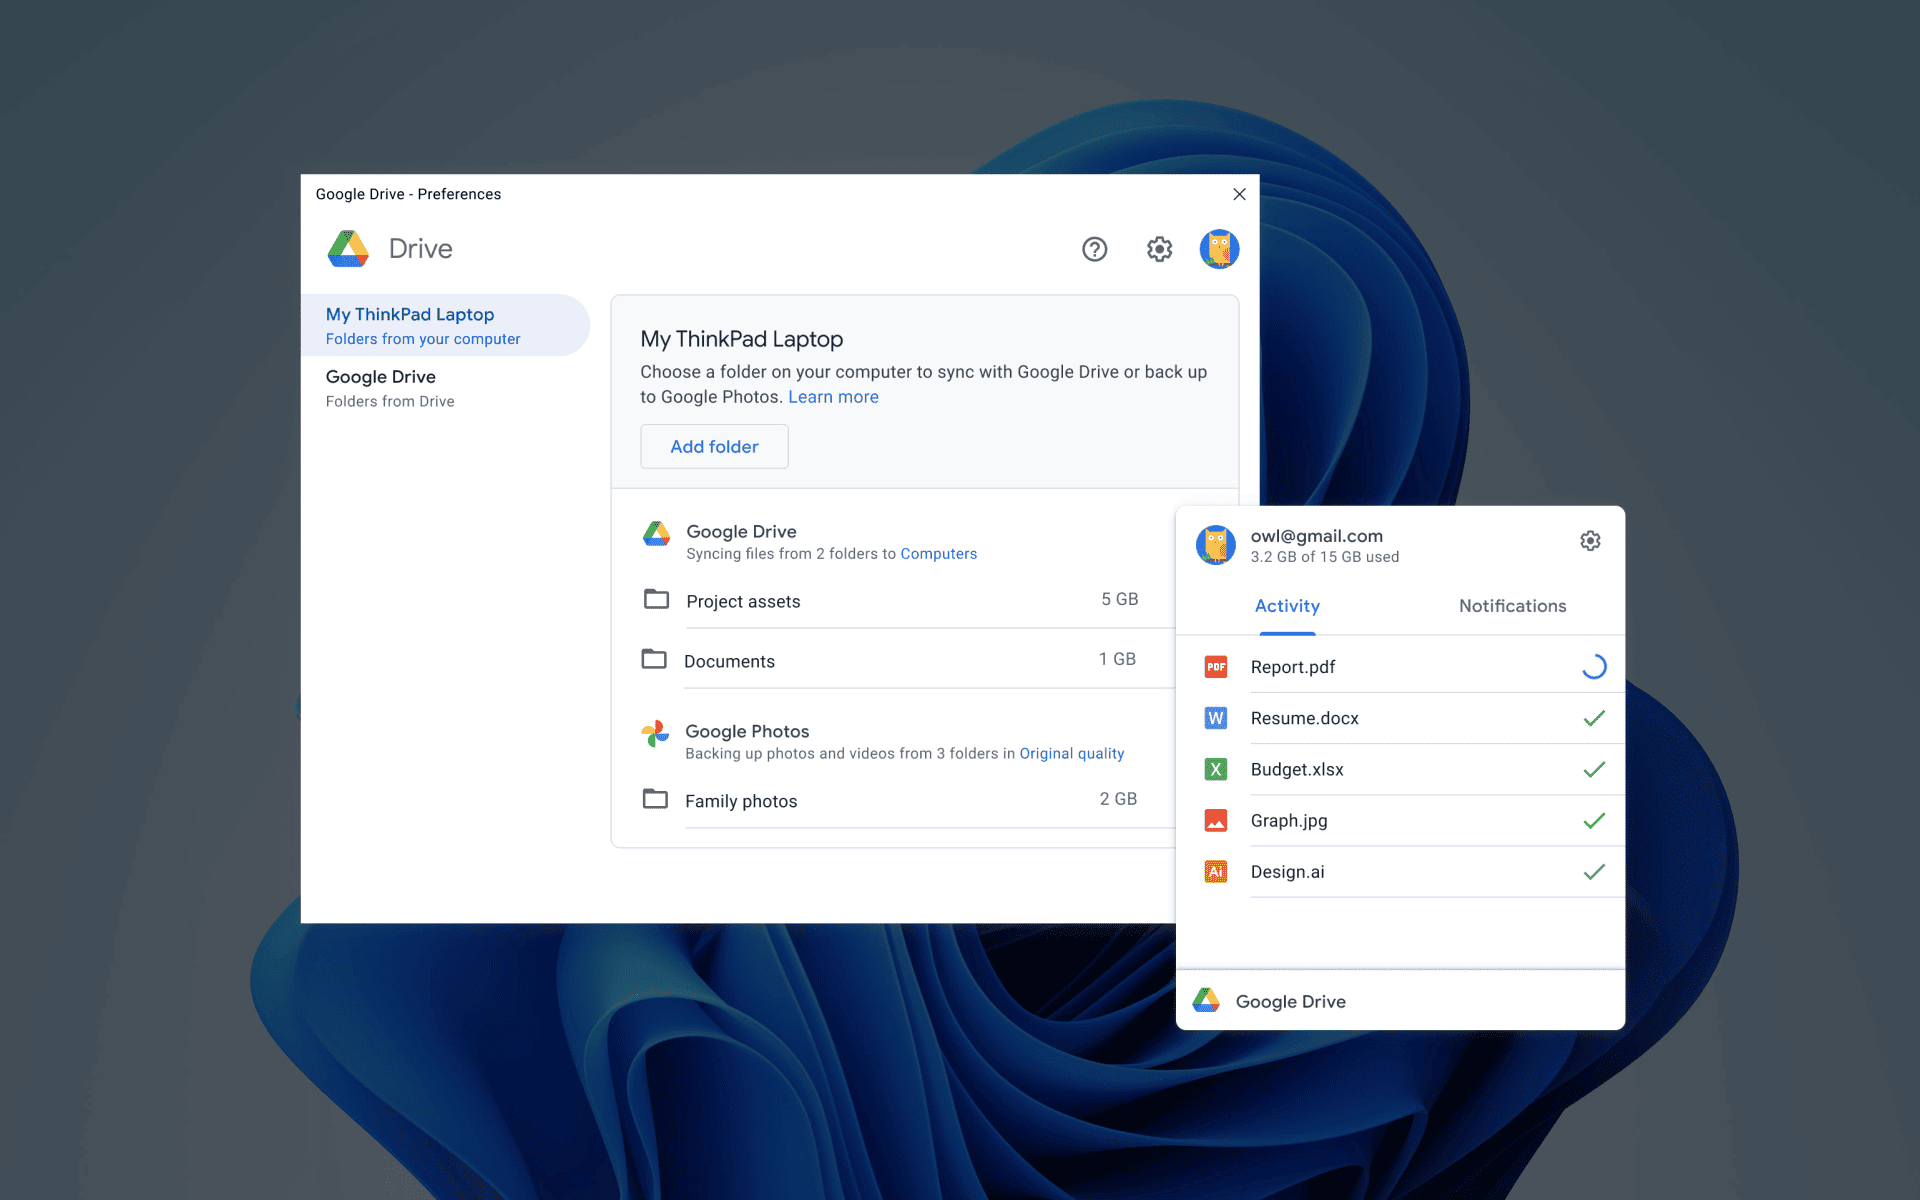Image resolution: width=1920 pixels, height=1200 pixels.
Task: Click the PDF icon next to Report.pdf
Action: click(x=1216, y=667)
